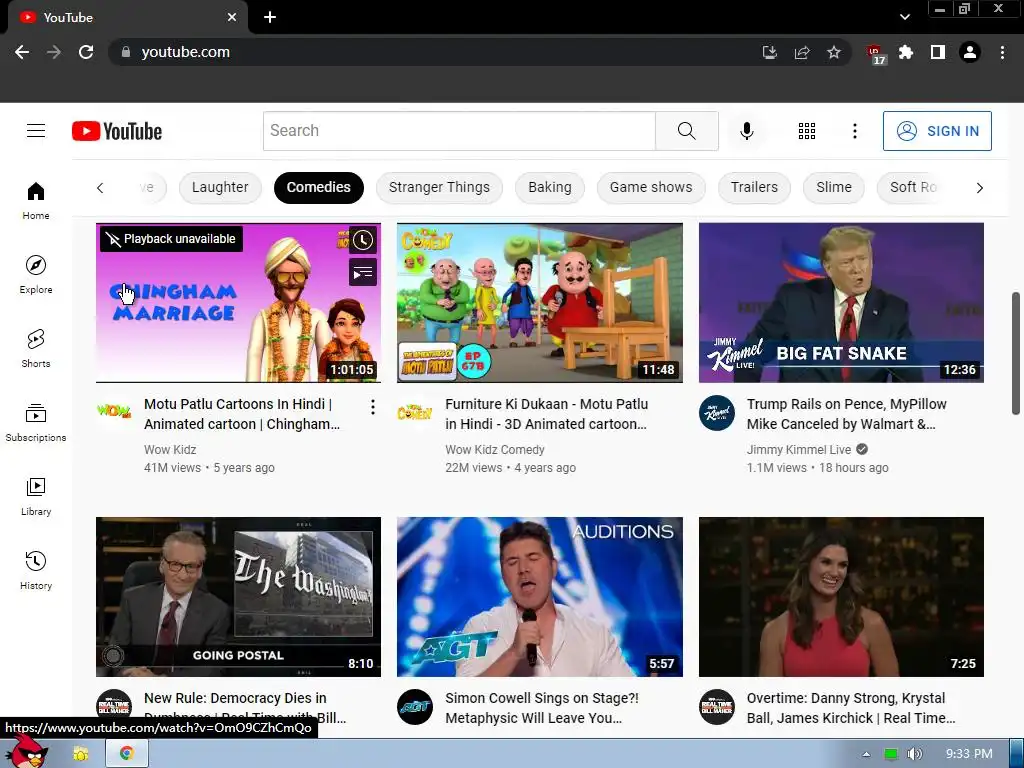Open Subscriptions in the sidebar
This screenshot has height=768, width=1024.
click(x=36, y=423)
